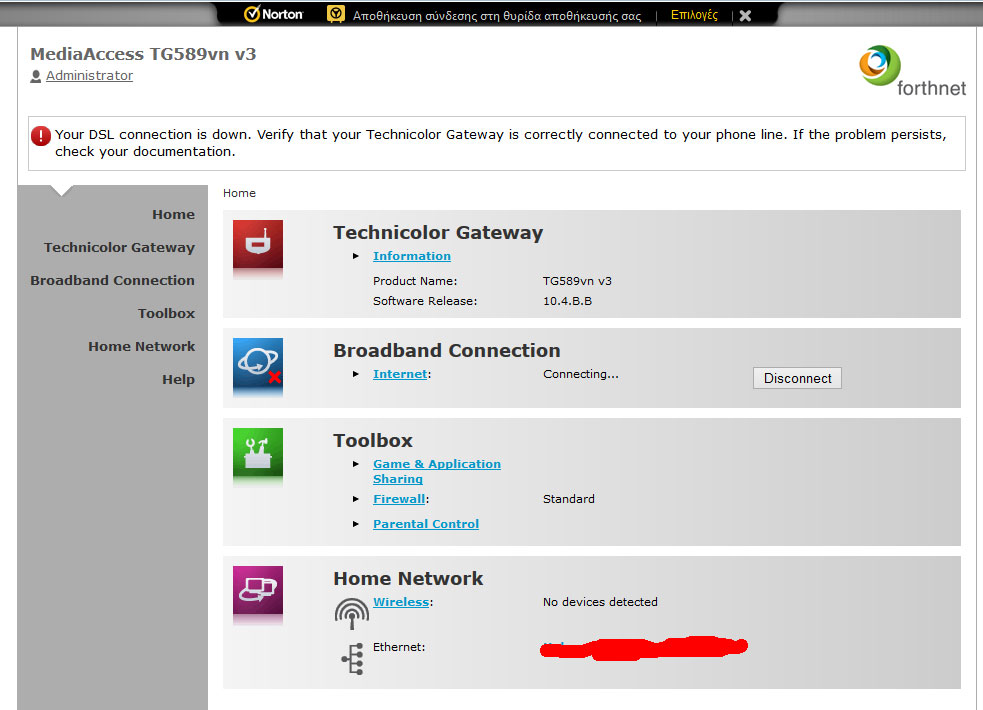The height and width of the screenshot is (710, 983).
Task: Open Broadband Connection in the sidebar
Action: [x=112, y=280]
